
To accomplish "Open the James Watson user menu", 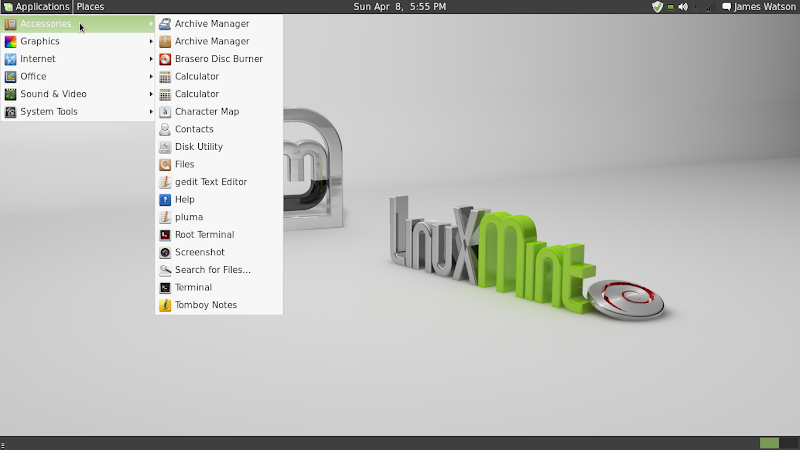I will point(759,7).
